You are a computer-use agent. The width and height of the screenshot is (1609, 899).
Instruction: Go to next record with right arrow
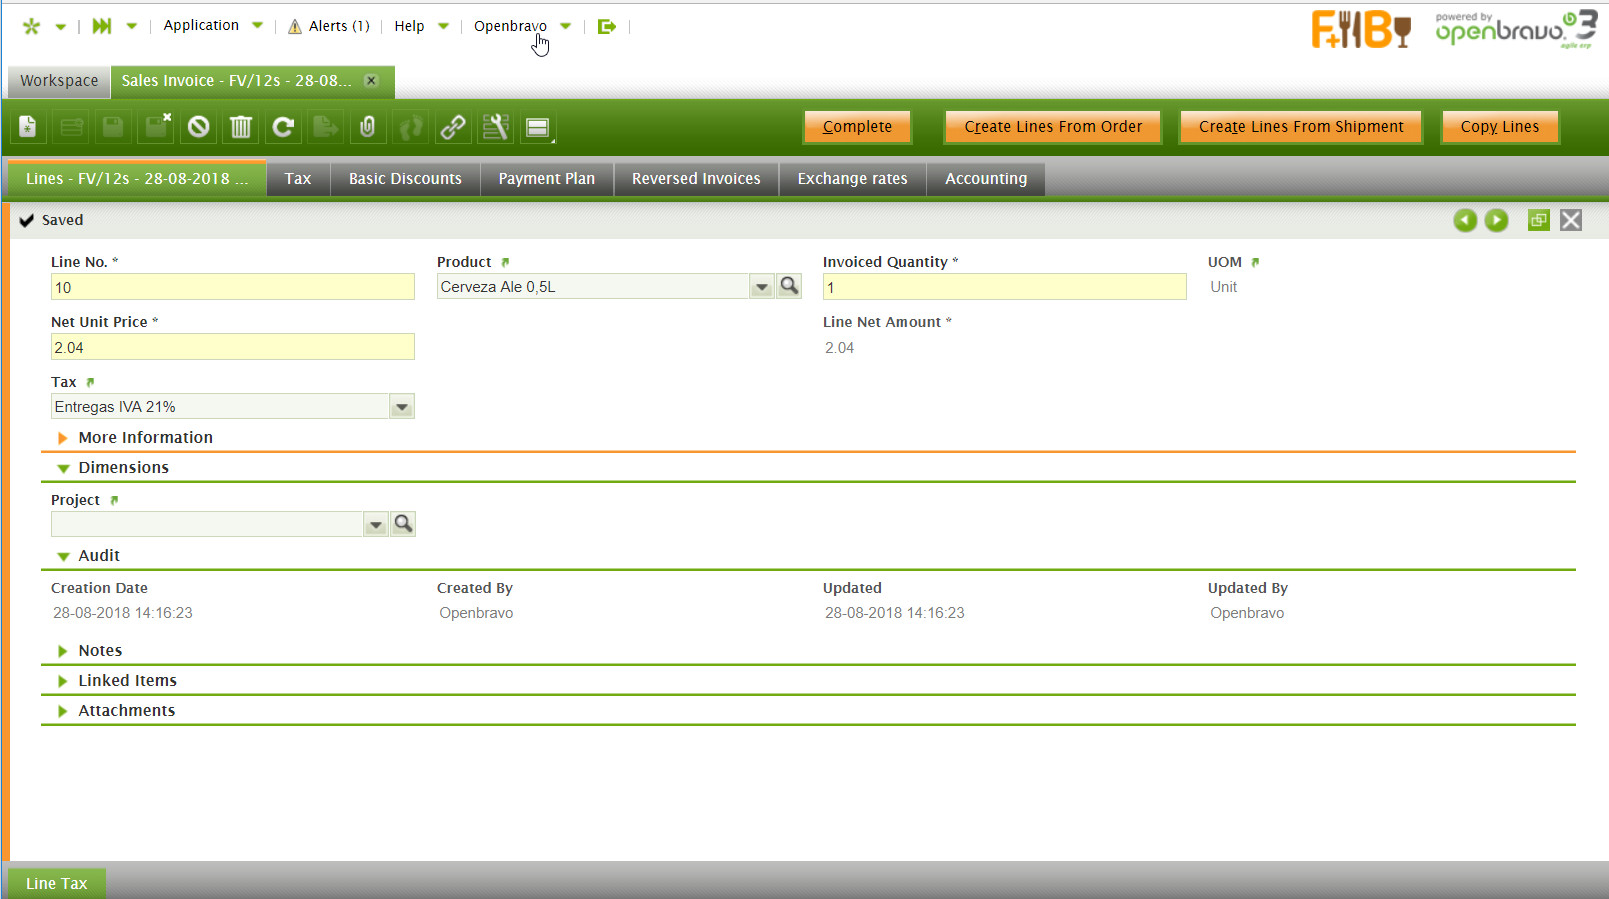point(1496,220)
